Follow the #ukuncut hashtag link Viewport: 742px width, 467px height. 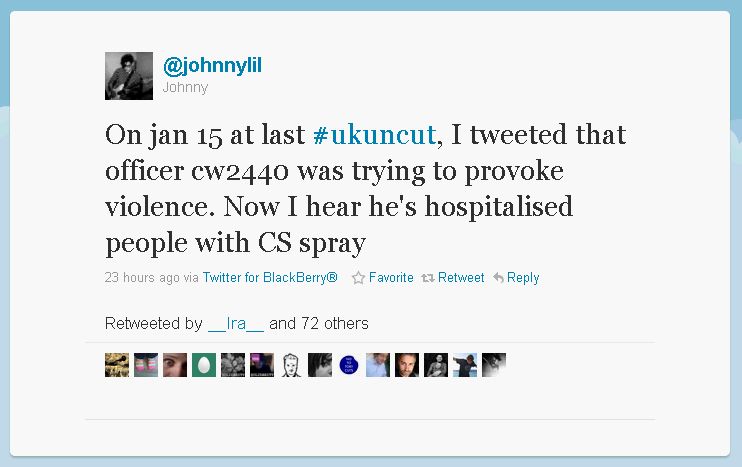point(374,134)
